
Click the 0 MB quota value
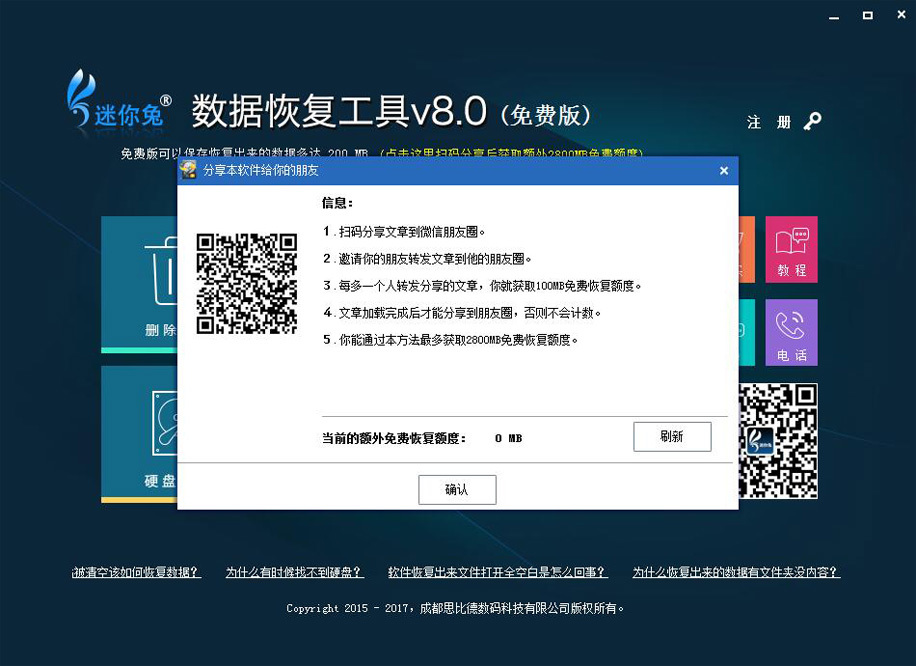[x=508, y=438]
